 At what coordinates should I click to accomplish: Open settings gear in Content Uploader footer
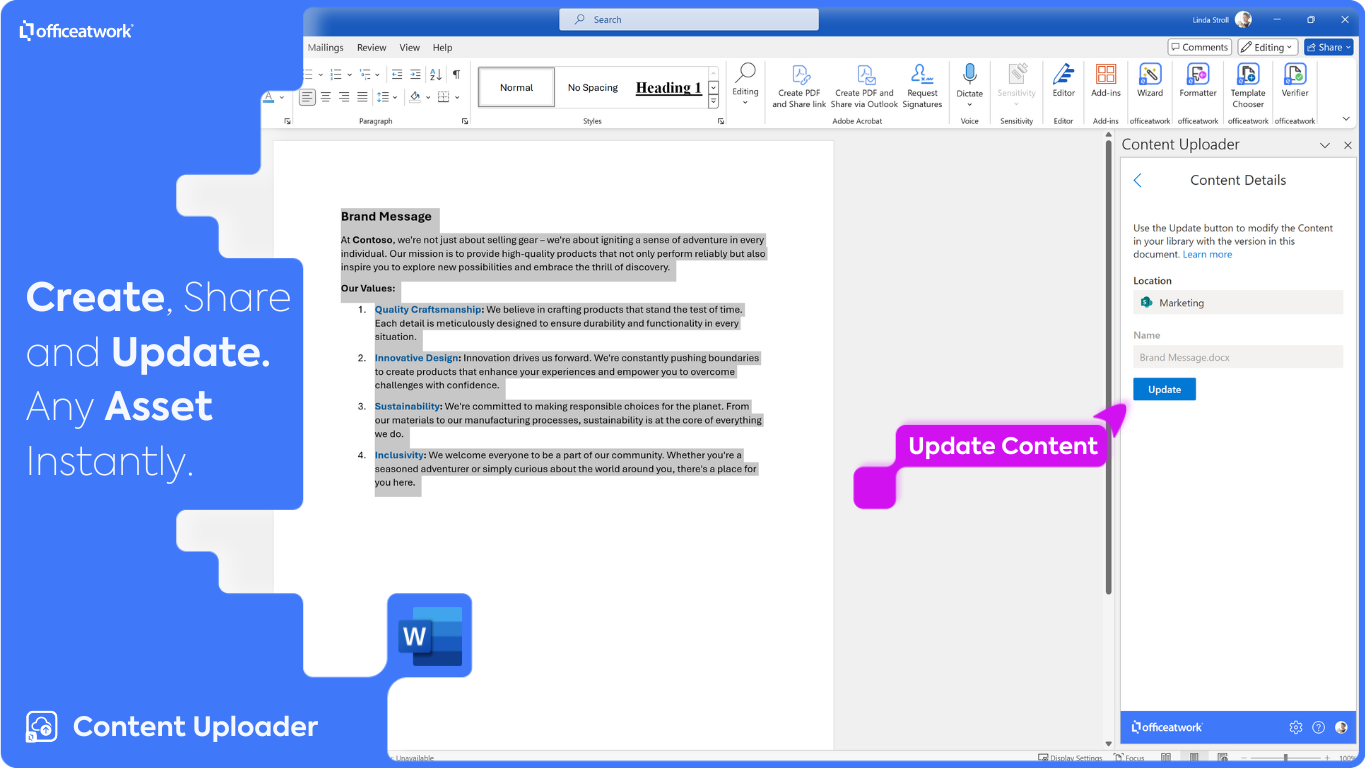[1296, 727]
